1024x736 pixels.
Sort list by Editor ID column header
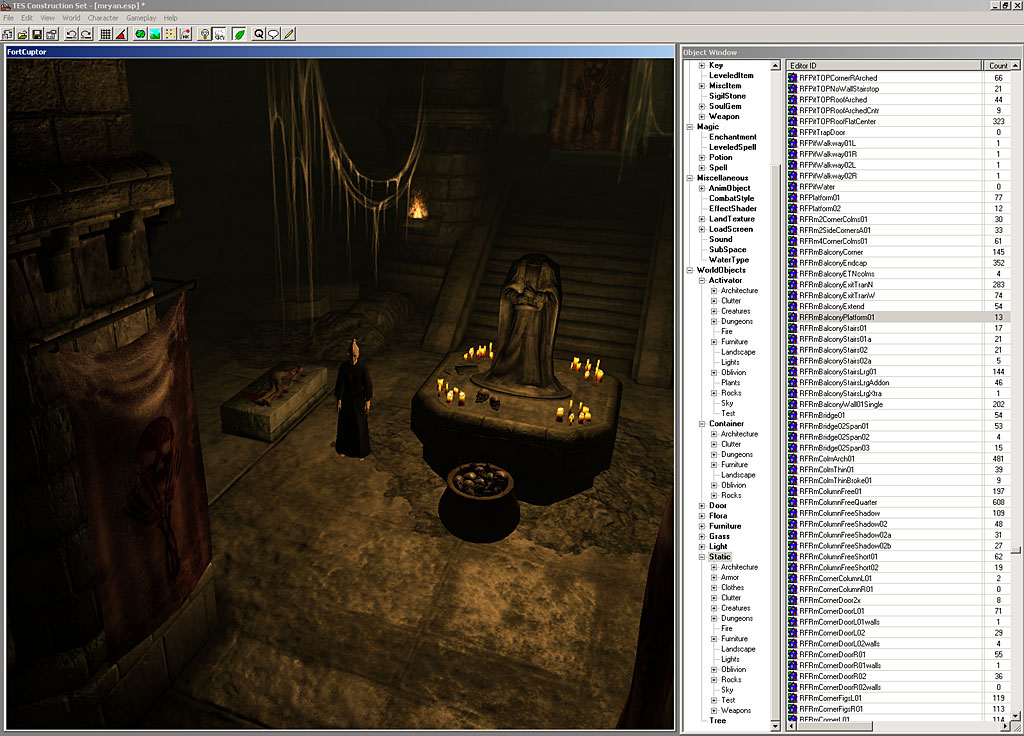click(x=884, y=65)
